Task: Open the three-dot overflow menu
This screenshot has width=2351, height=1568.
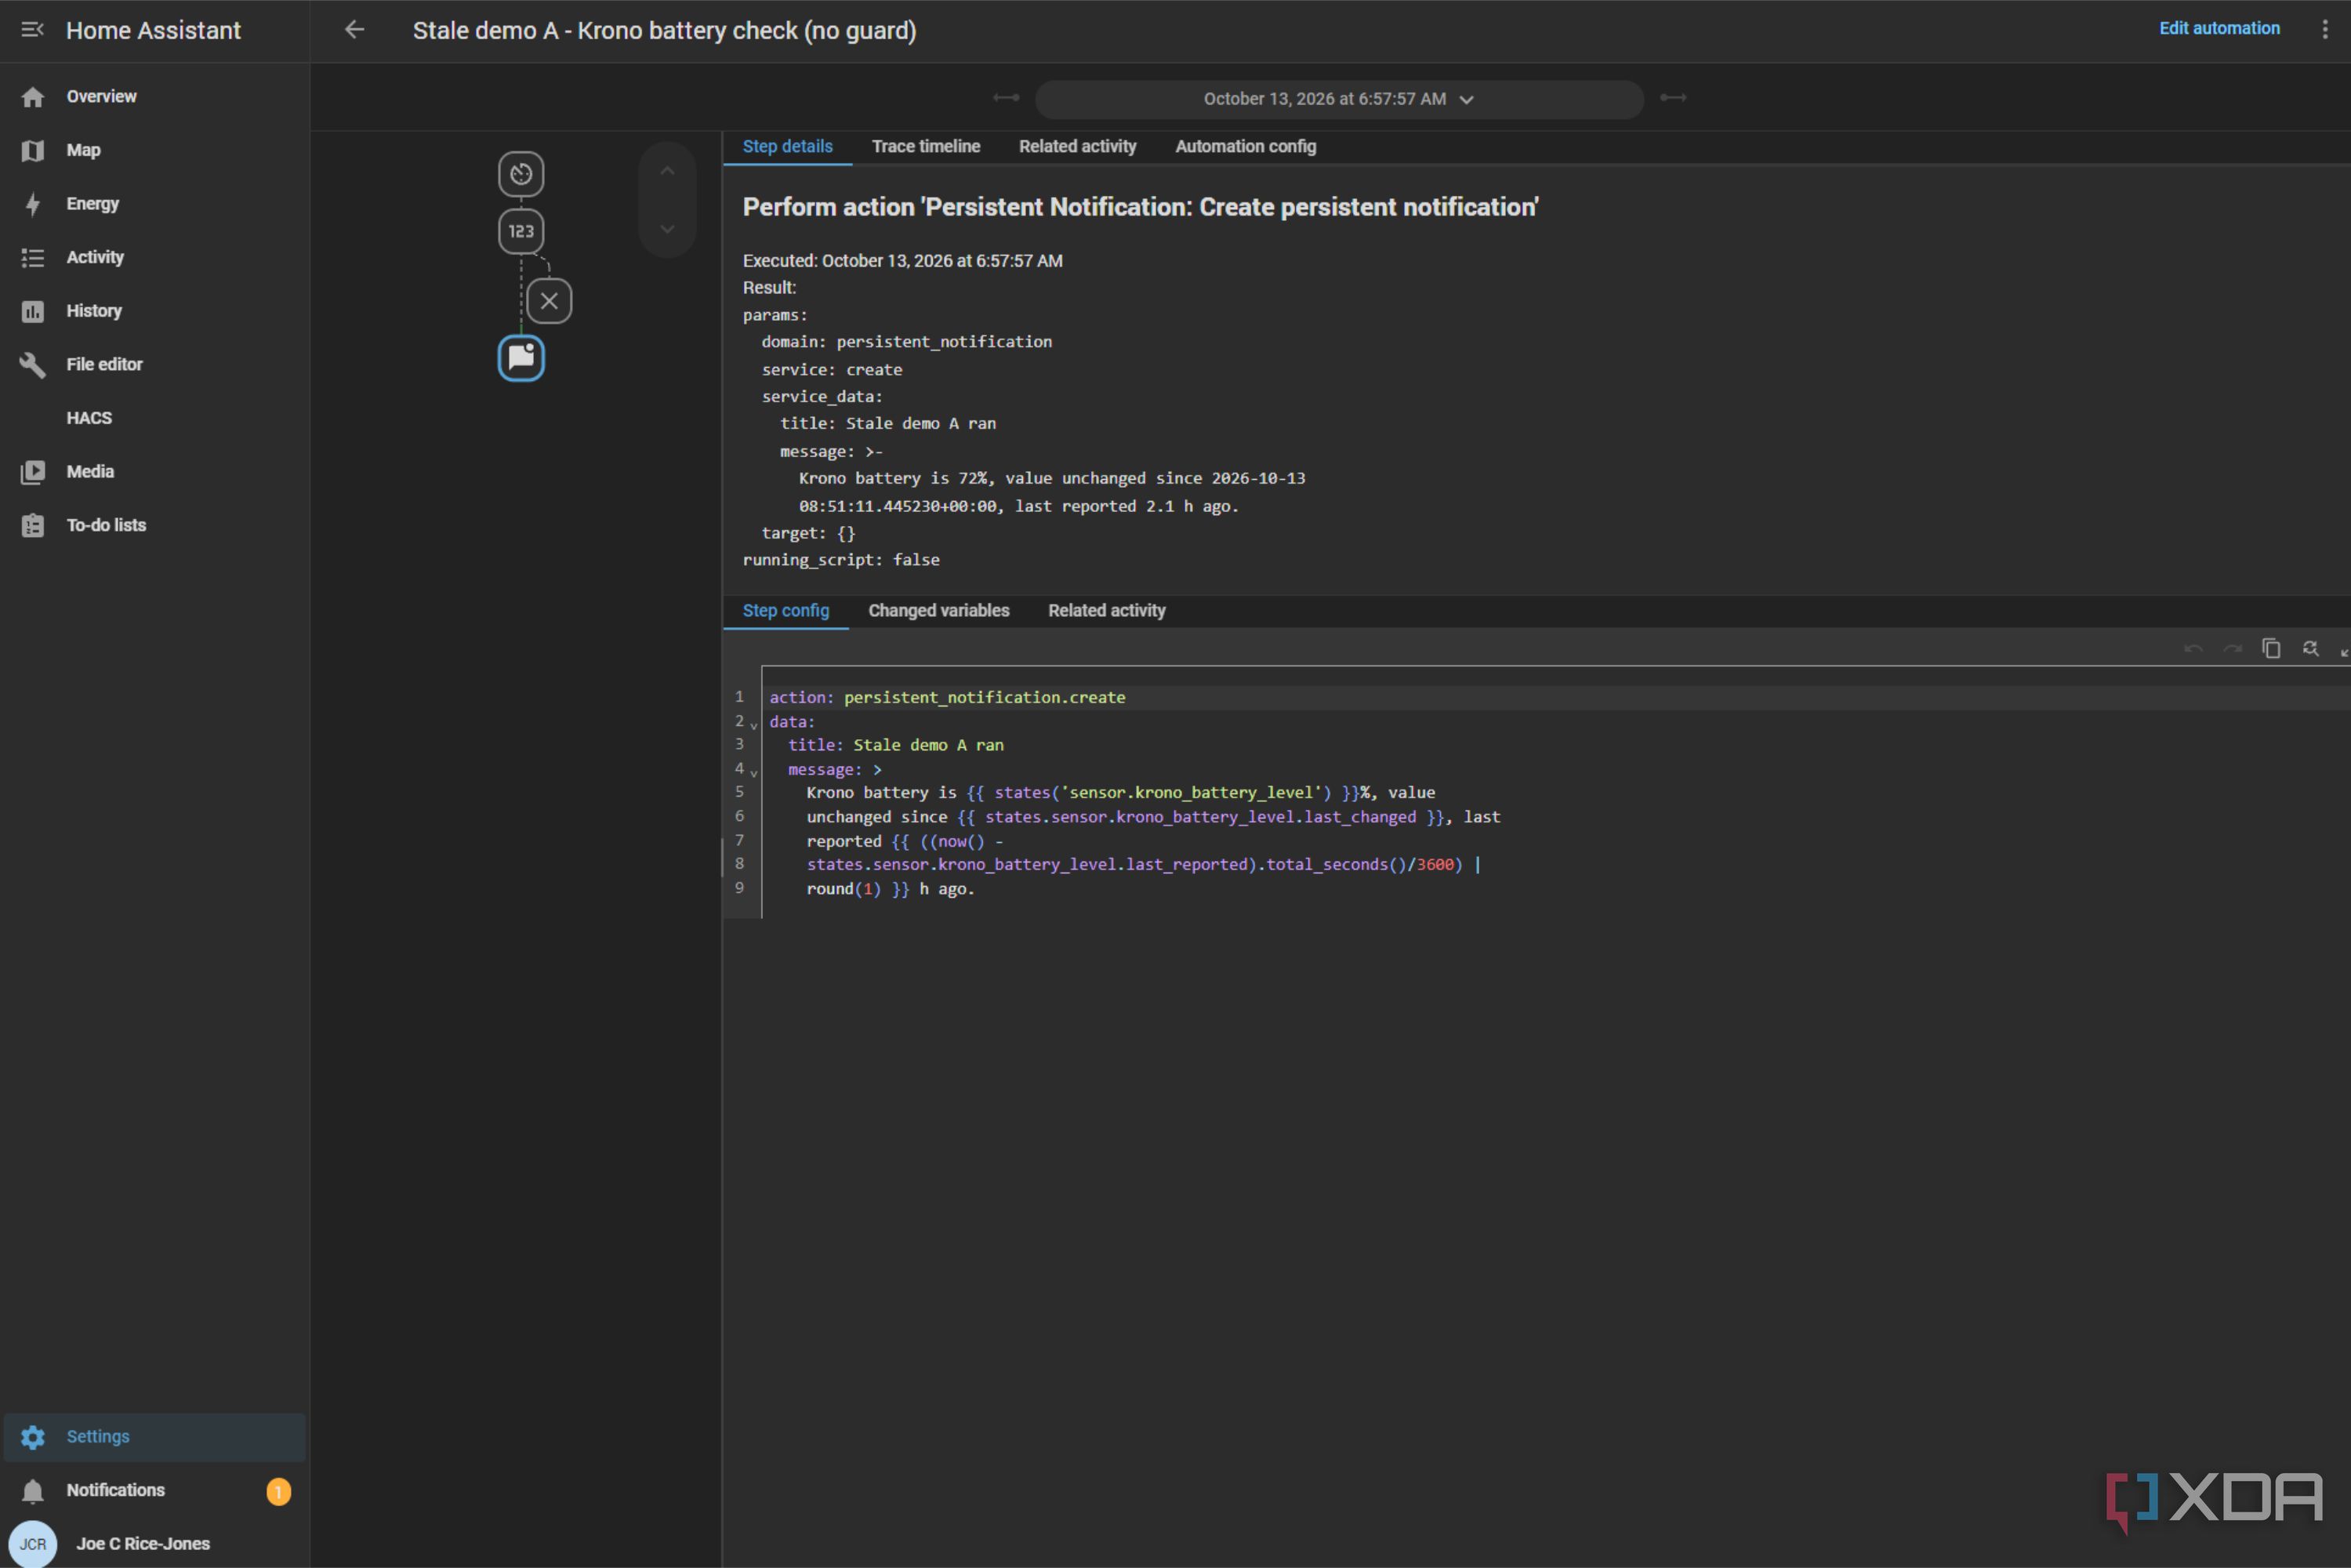Action: tap(2324, 29)
